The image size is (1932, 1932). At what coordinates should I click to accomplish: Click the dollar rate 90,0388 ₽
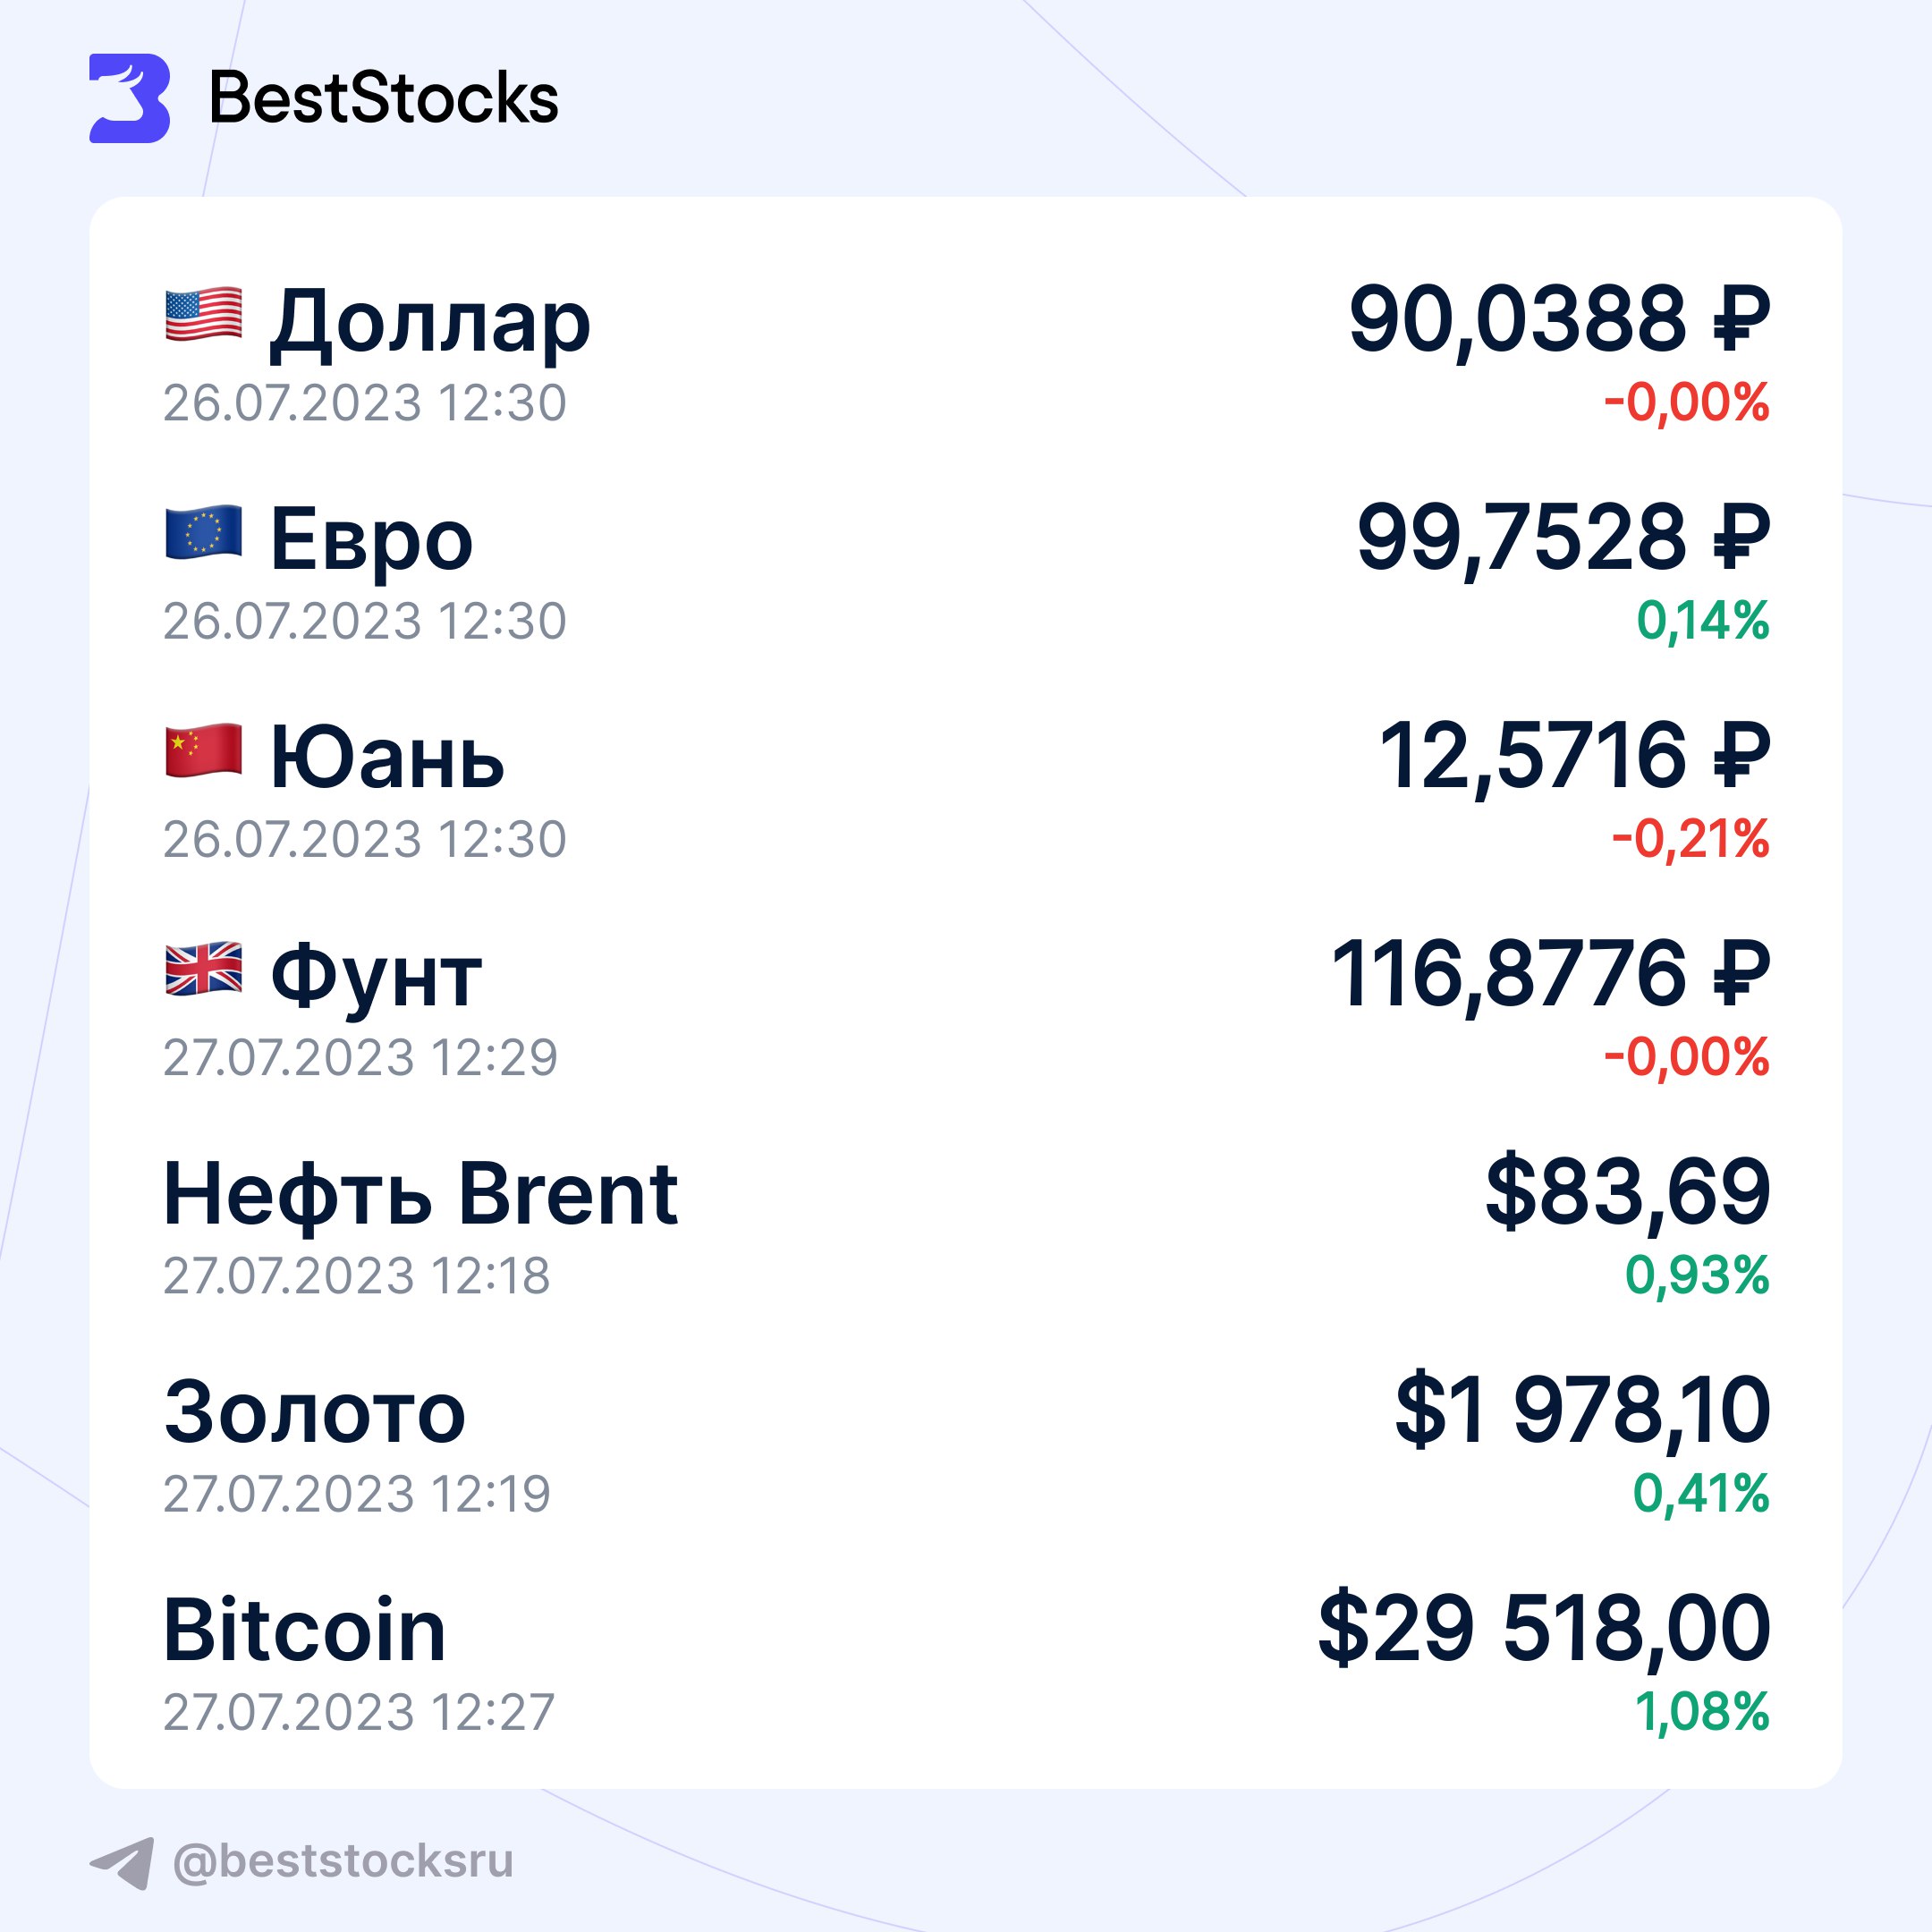[1558, 320]
